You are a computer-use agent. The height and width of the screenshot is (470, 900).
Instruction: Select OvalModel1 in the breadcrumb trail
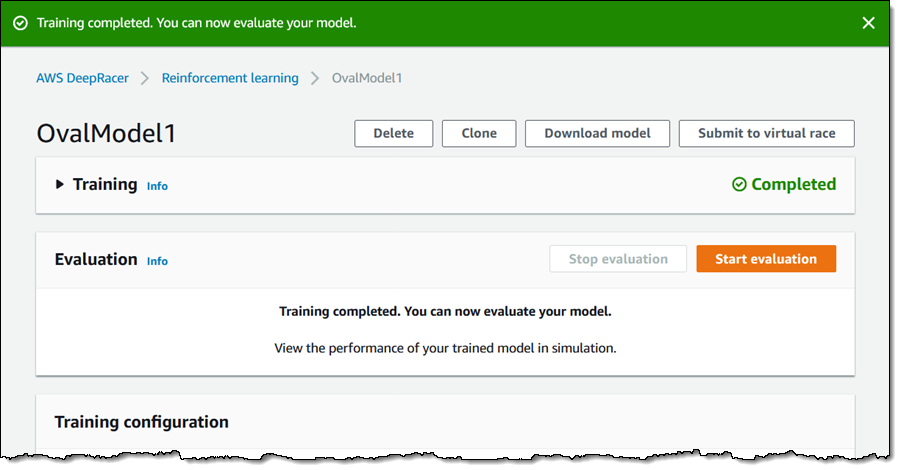point(367,78)
